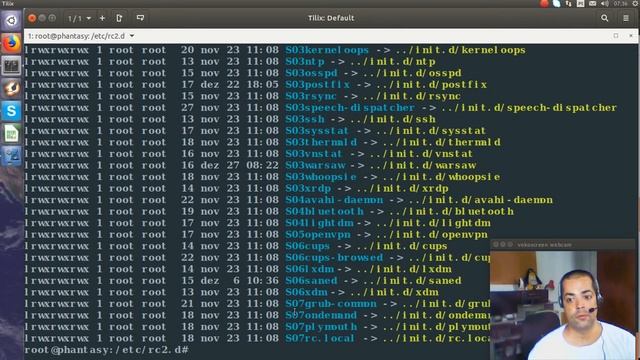Click the S03thermald symlink name
This screenshot has width=640, height=360.
pos(321,142)
